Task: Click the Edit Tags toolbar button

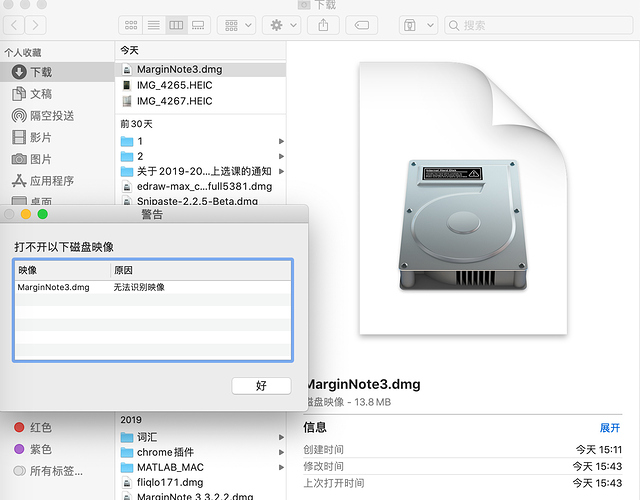Action: (362, 25)
